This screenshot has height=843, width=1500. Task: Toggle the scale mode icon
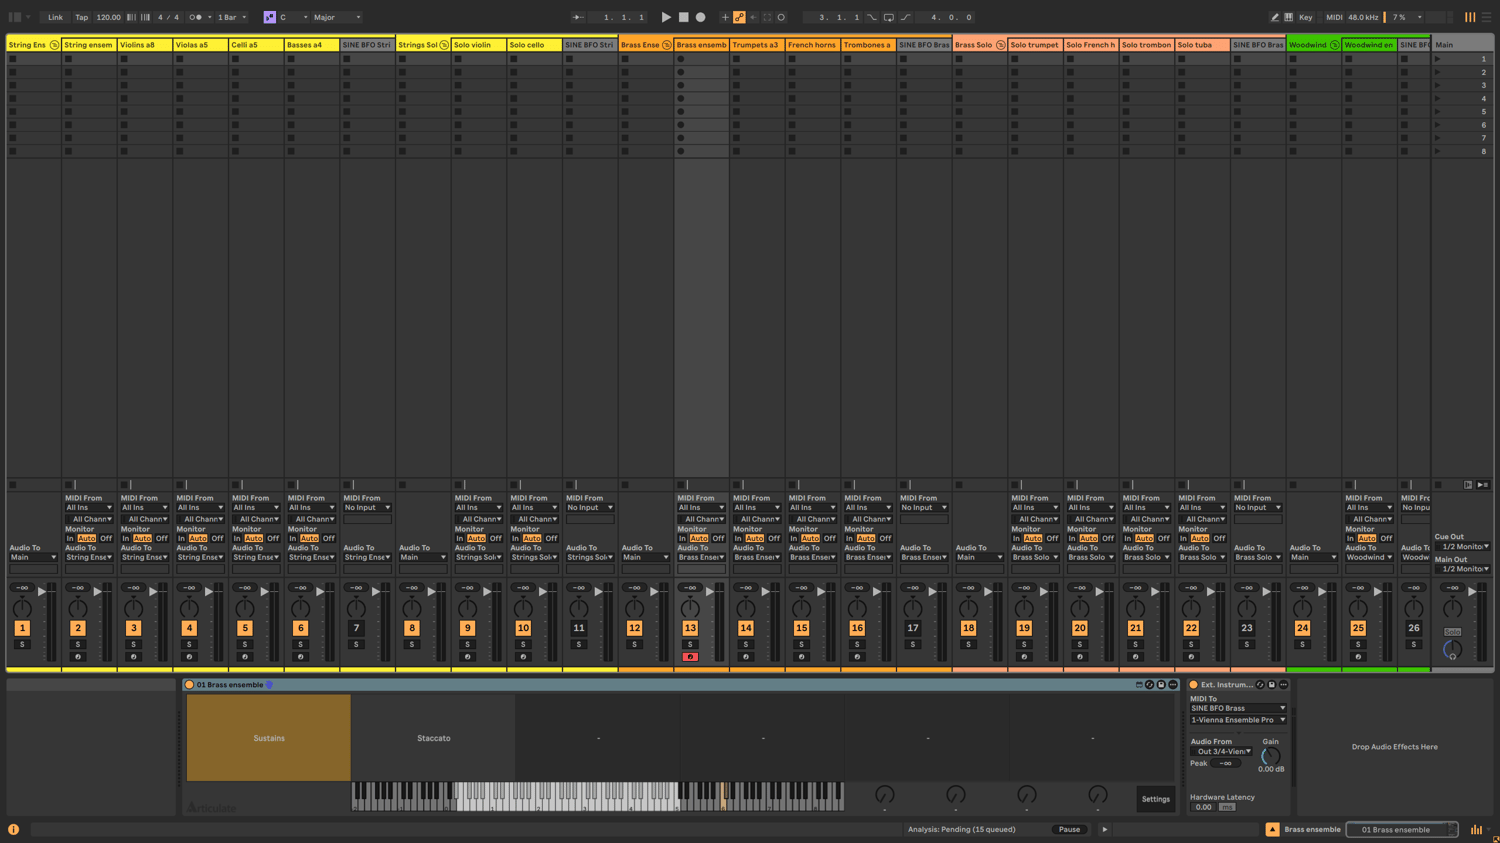[x=269, y=17]
